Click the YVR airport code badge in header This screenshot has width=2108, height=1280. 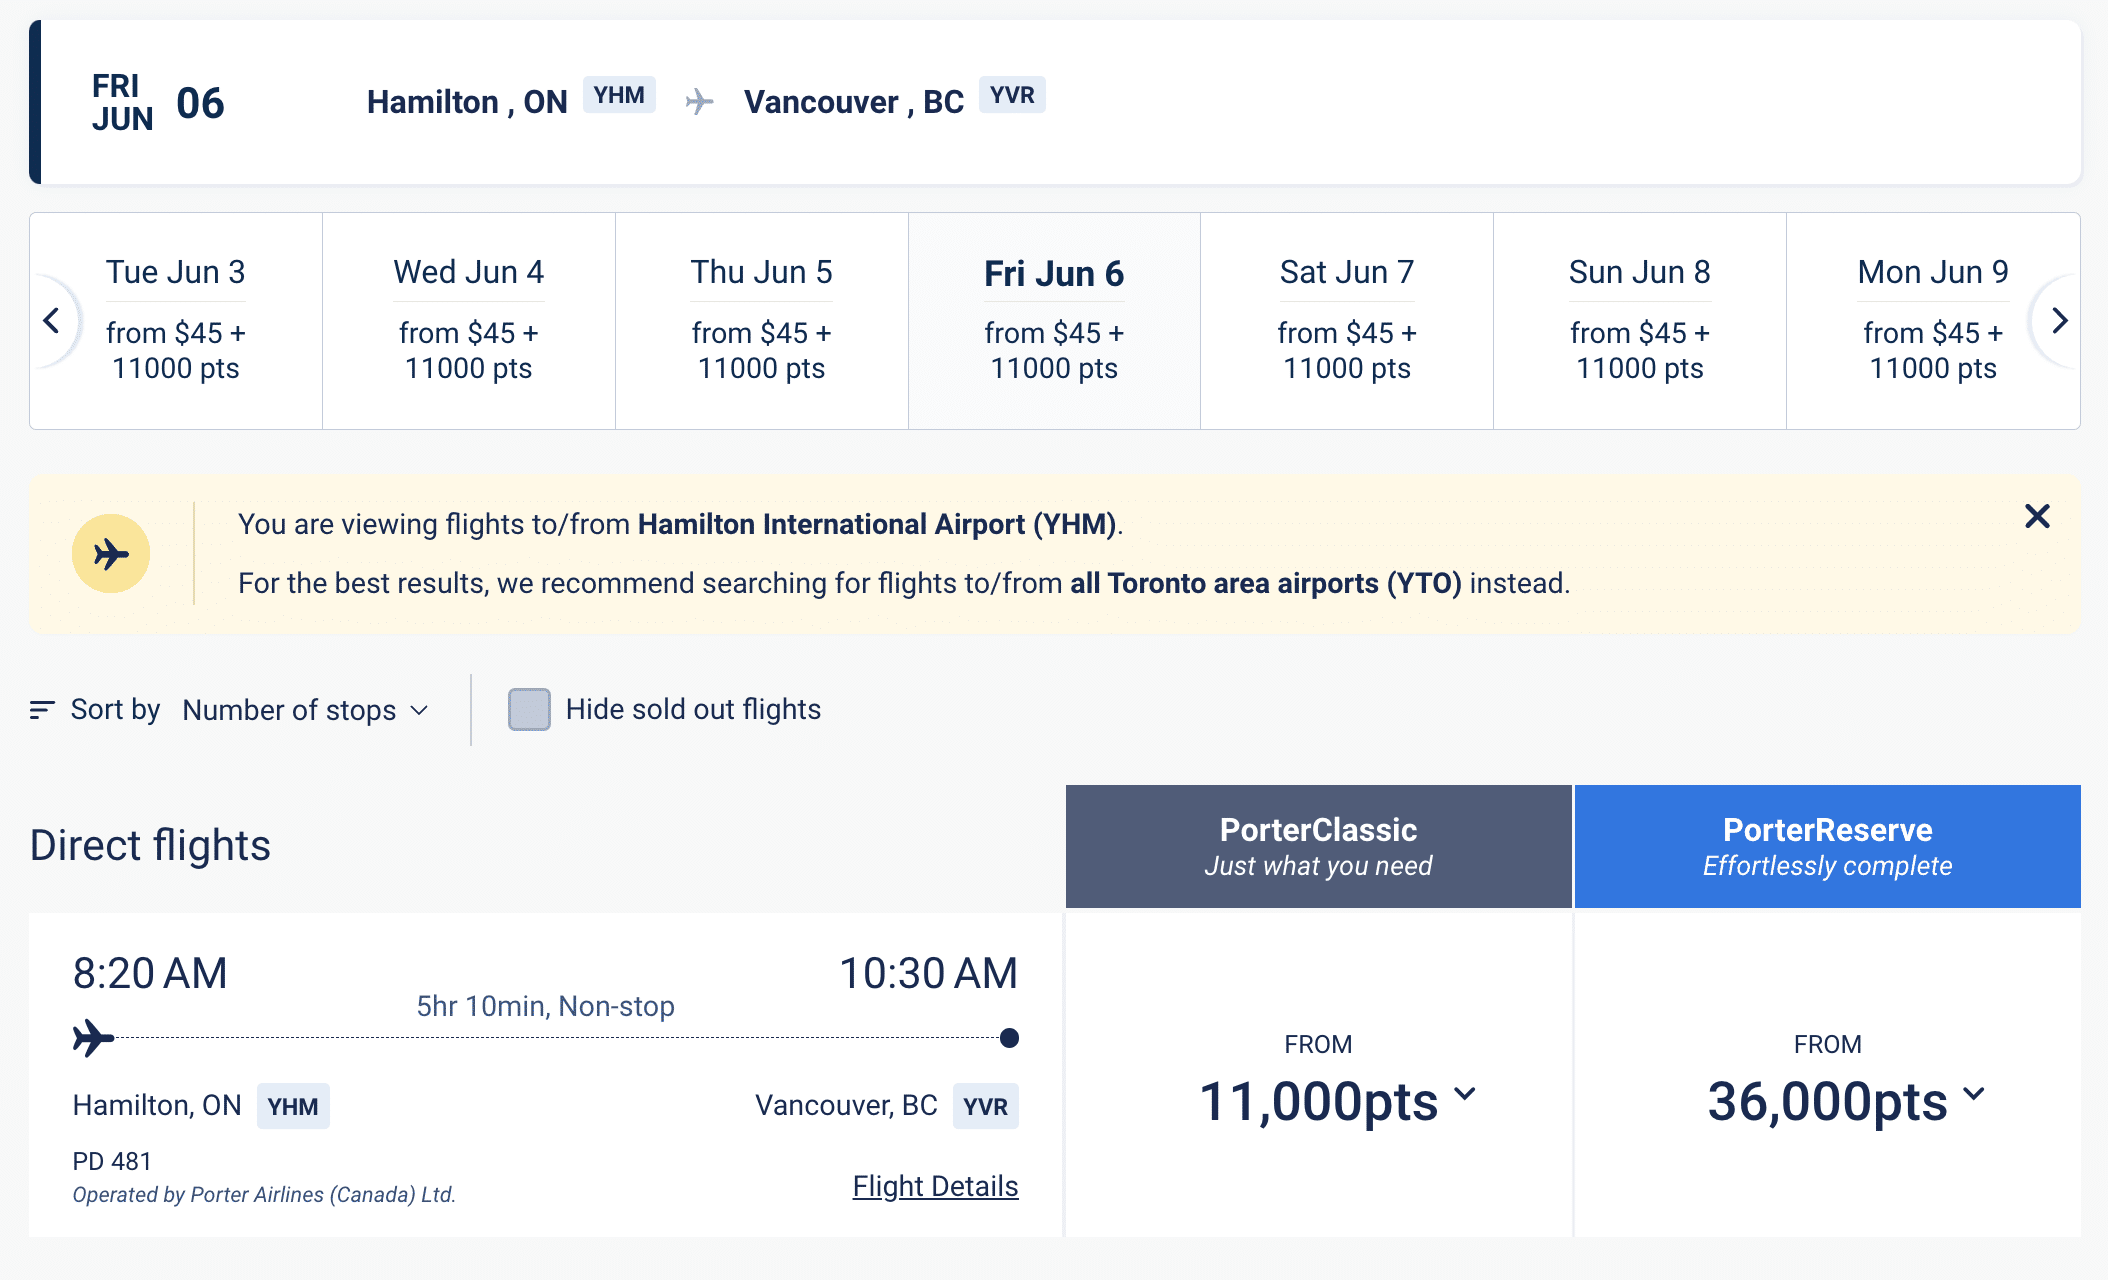pos(1012,95)
